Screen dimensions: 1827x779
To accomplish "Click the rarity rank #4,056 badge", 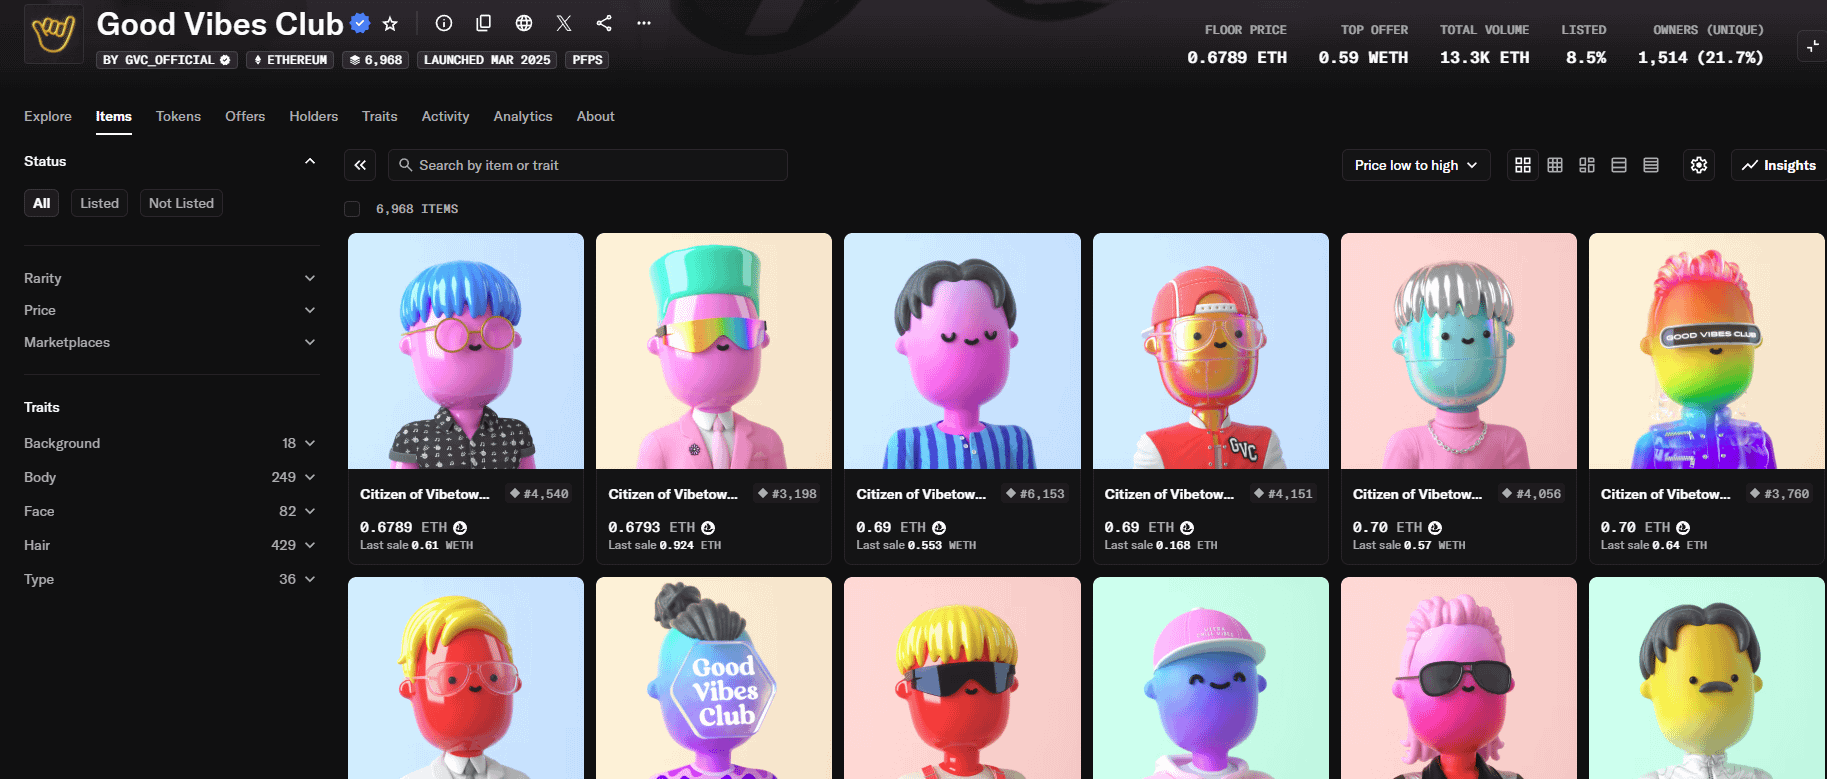I will 1531,494.
